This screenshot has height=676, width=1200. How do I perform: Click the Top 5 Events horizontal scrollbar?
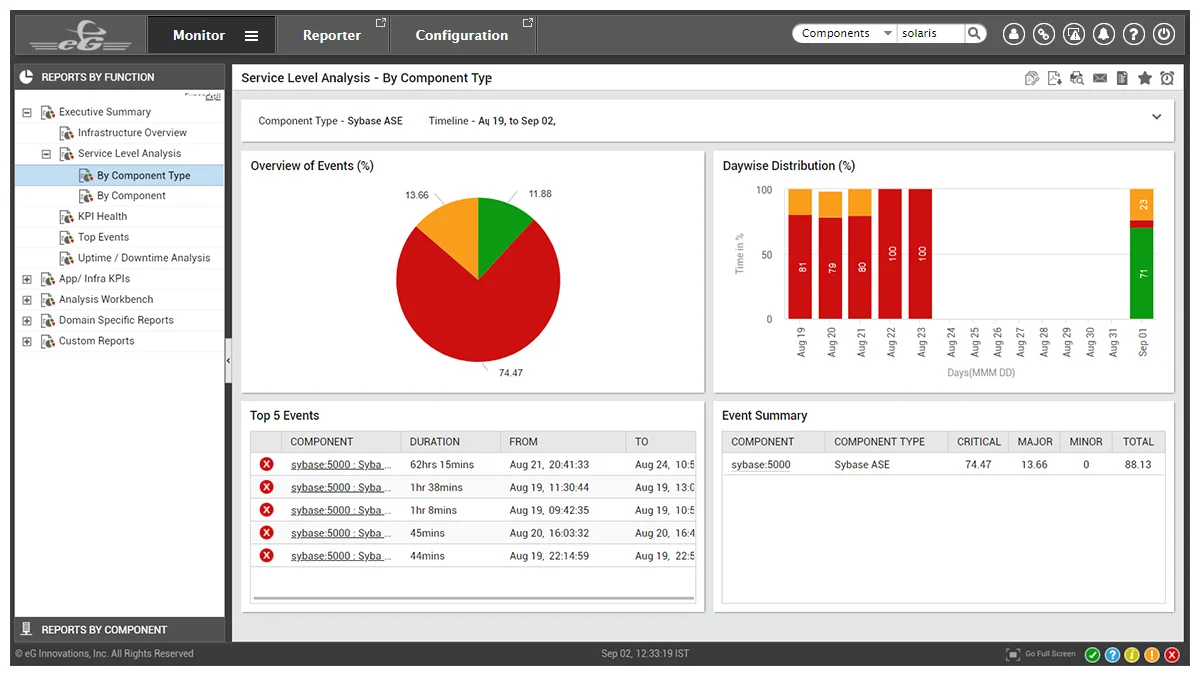(473, 598)
